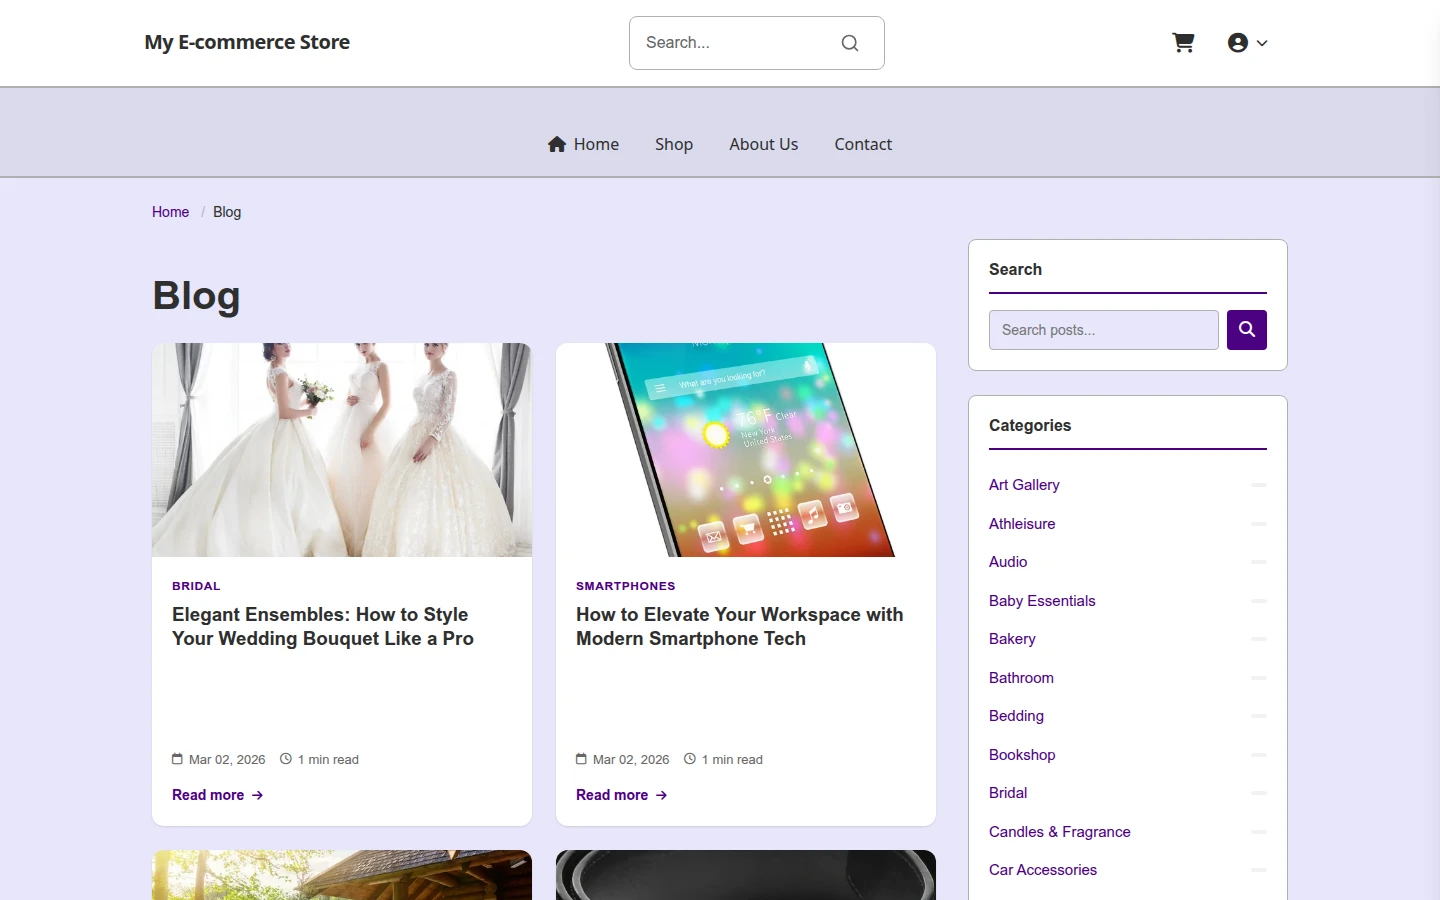Click the arrow after Smartphones post's Read more

coord(661,795)
